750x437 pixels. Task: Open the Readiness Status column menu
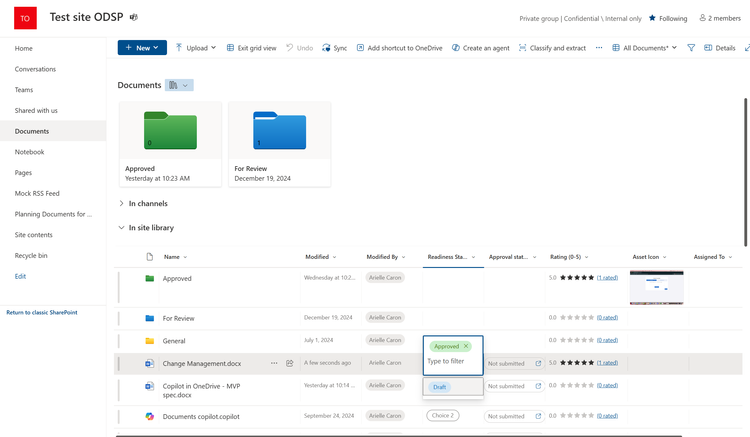(x=452, y=257)
